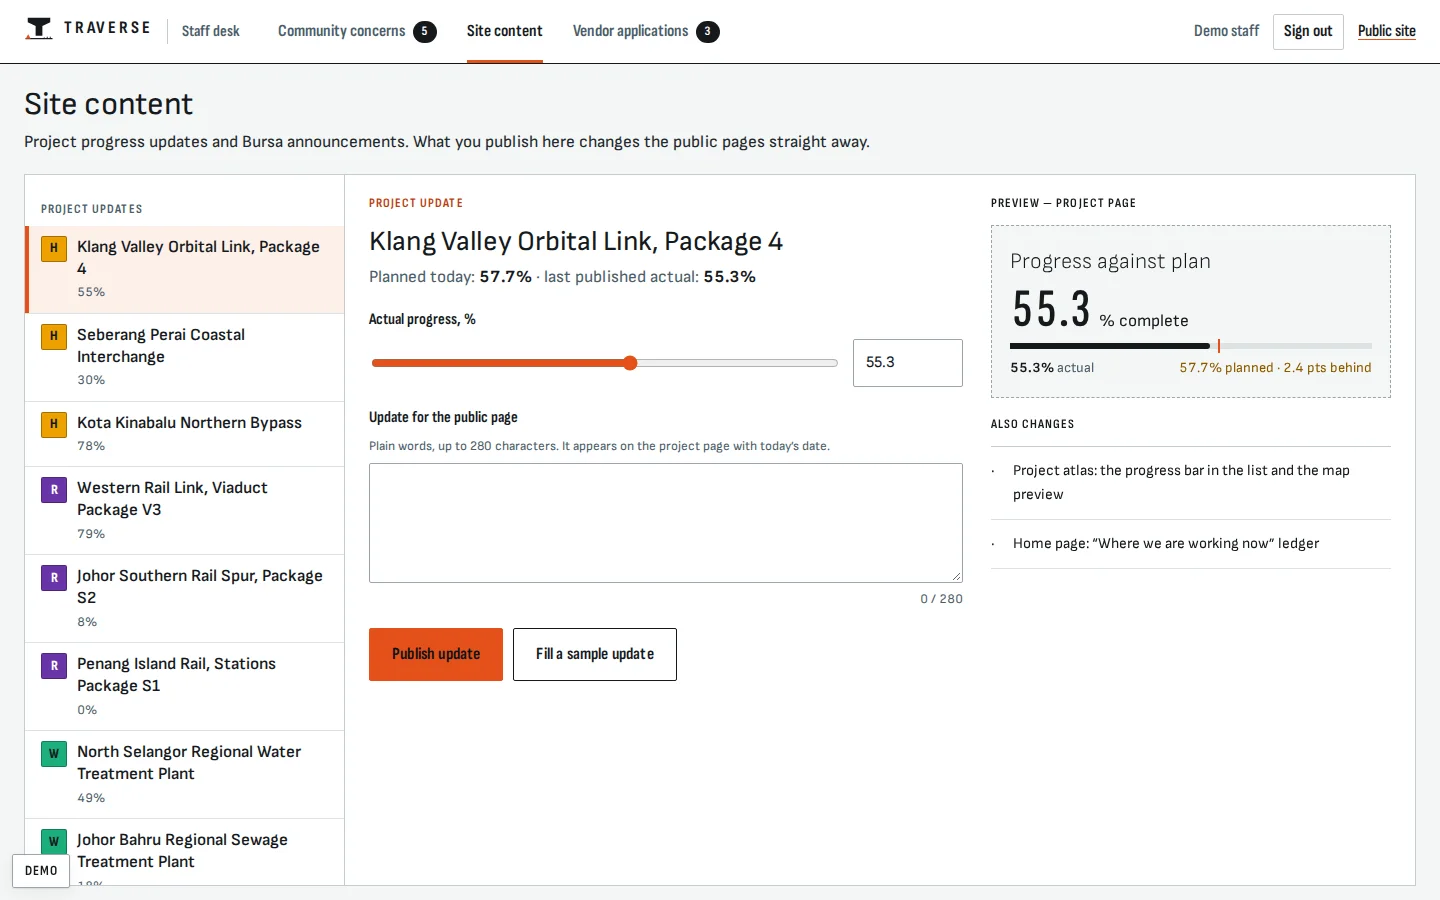Image resolution: width=1440 pixels, height=900 pixels.
Task: Select Kota Kinabalu Northern Bypass project
Action: [185, 434]
